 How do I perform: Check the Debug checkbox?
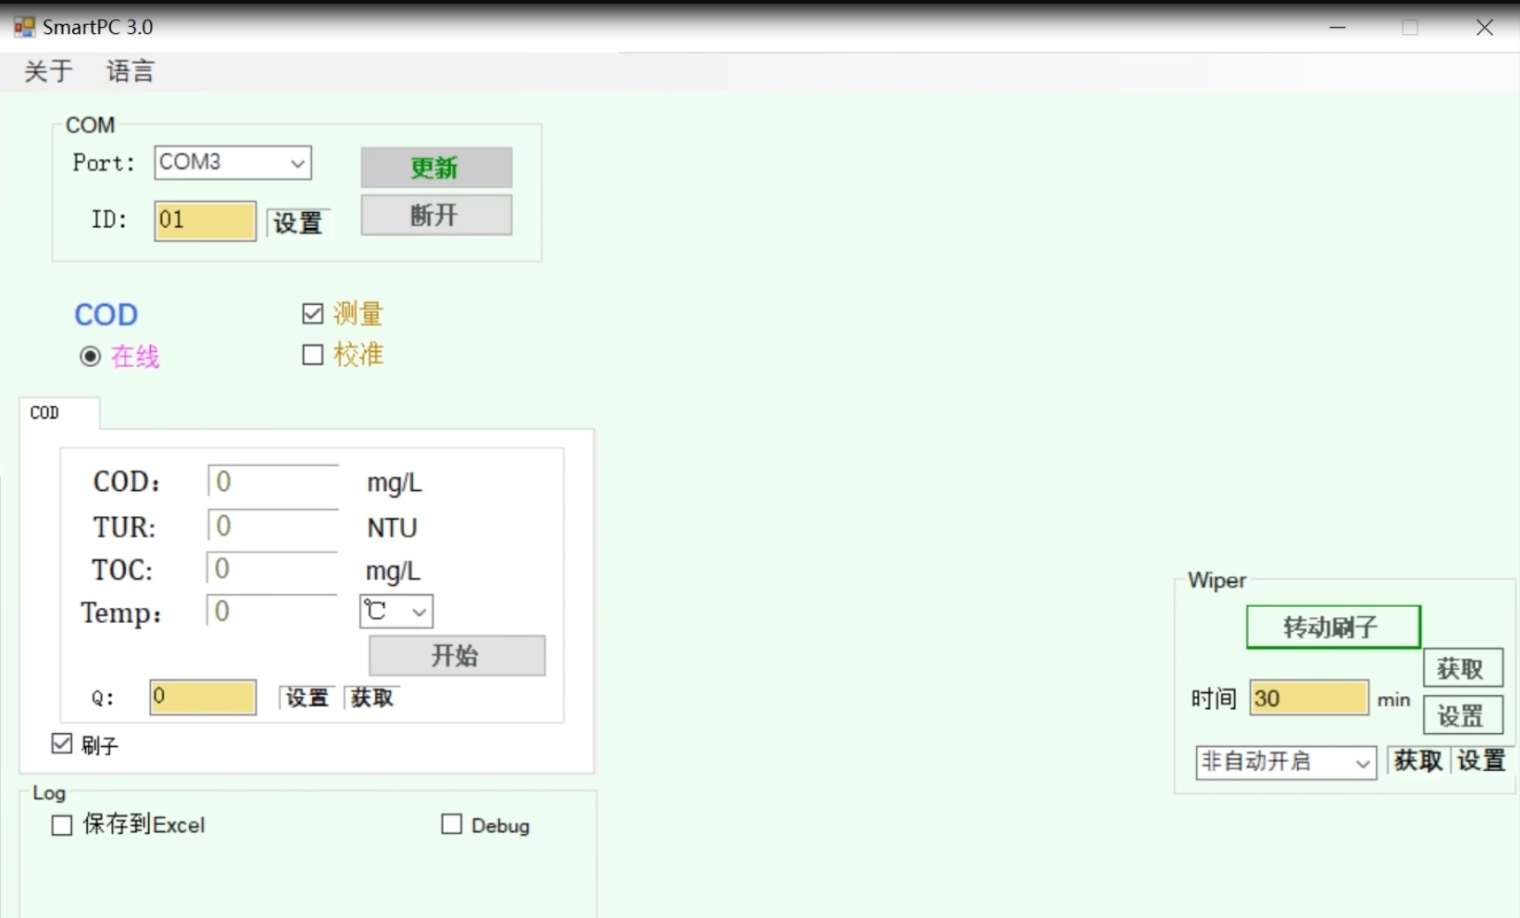click(452, 824)
